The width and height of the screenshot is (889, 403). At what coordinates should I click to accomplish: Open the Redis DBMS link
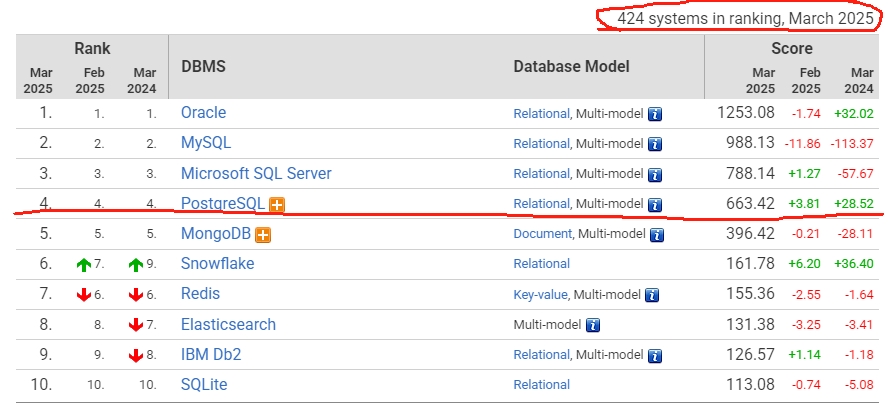point(200,294)
